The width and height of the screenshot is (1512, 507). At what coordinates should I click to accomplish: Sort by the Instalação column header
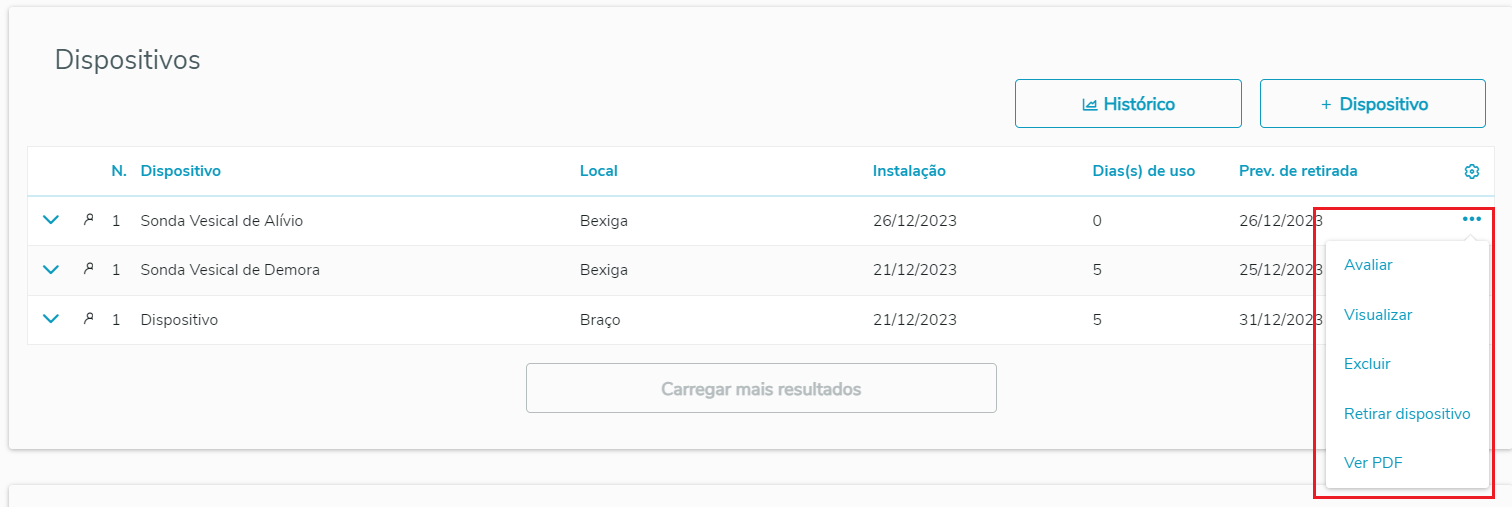[x=908, y=171]
